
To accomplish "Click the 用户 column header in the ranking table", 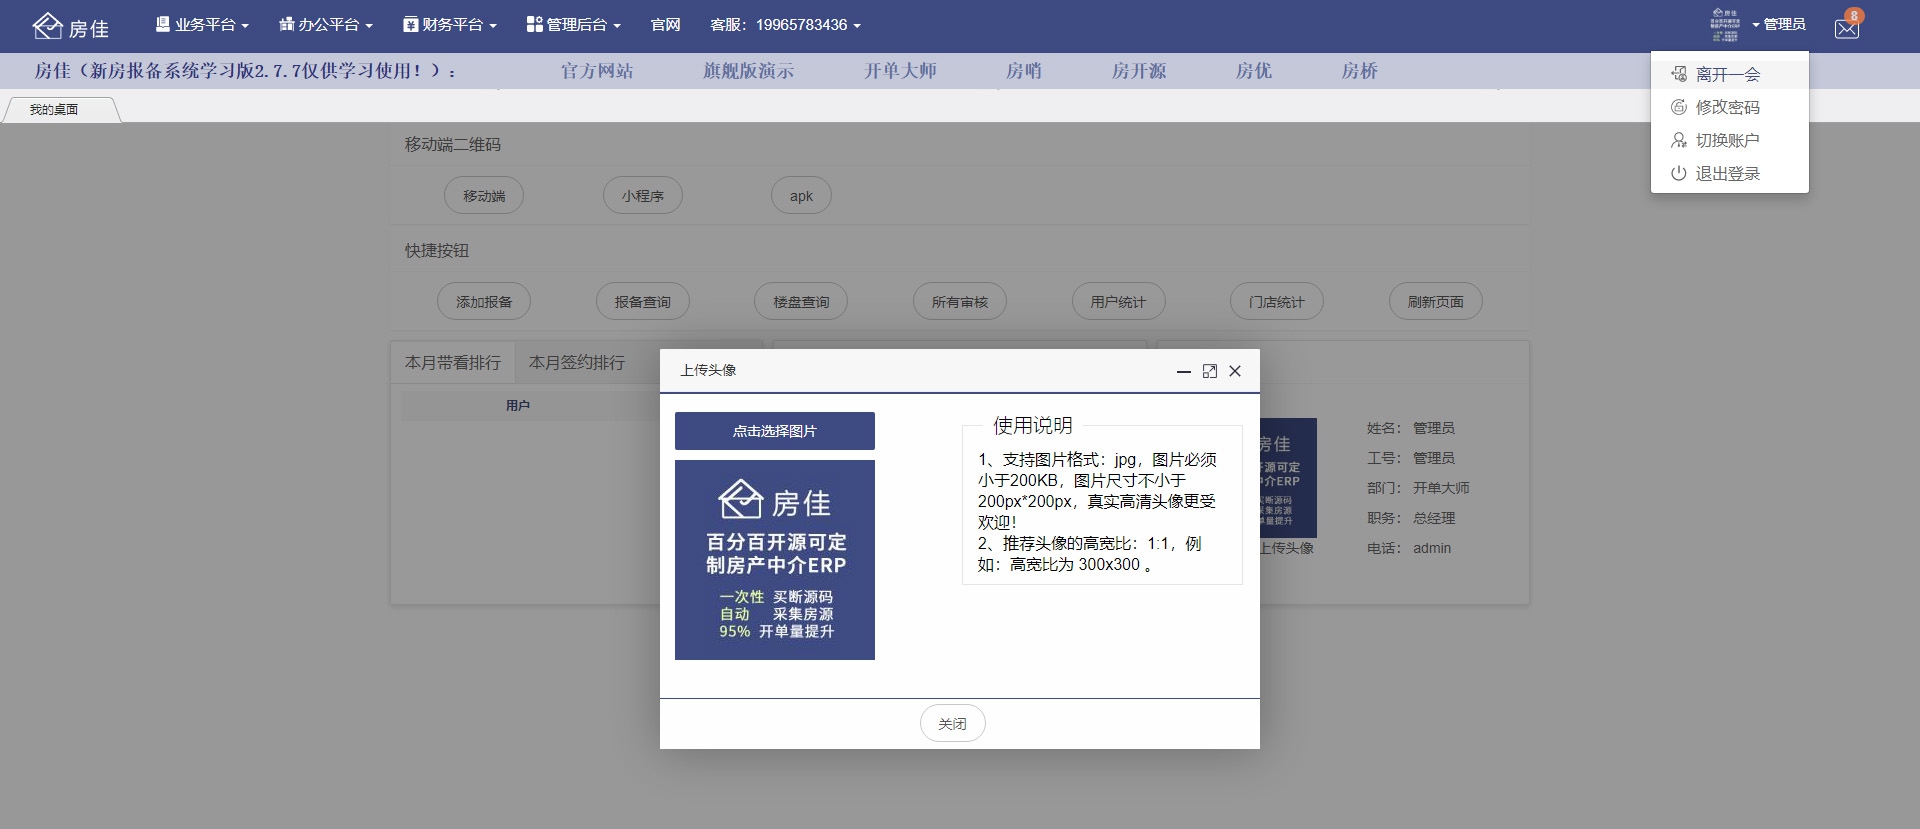I will [x=518, y=406].
